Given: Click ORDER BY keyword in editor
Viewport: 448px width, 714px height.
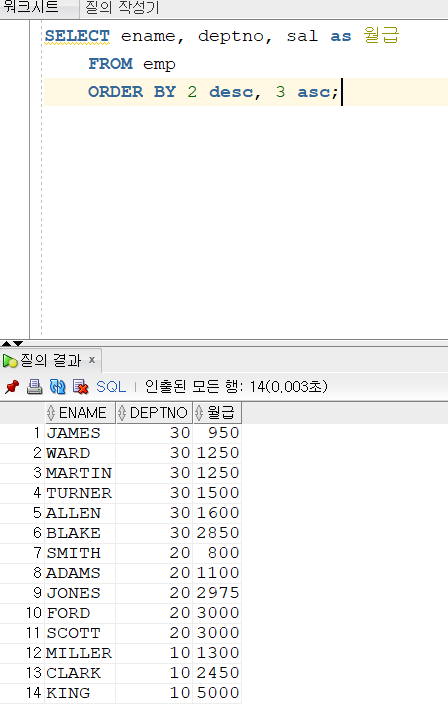Looking at the screenshot, I should point(132,92).
